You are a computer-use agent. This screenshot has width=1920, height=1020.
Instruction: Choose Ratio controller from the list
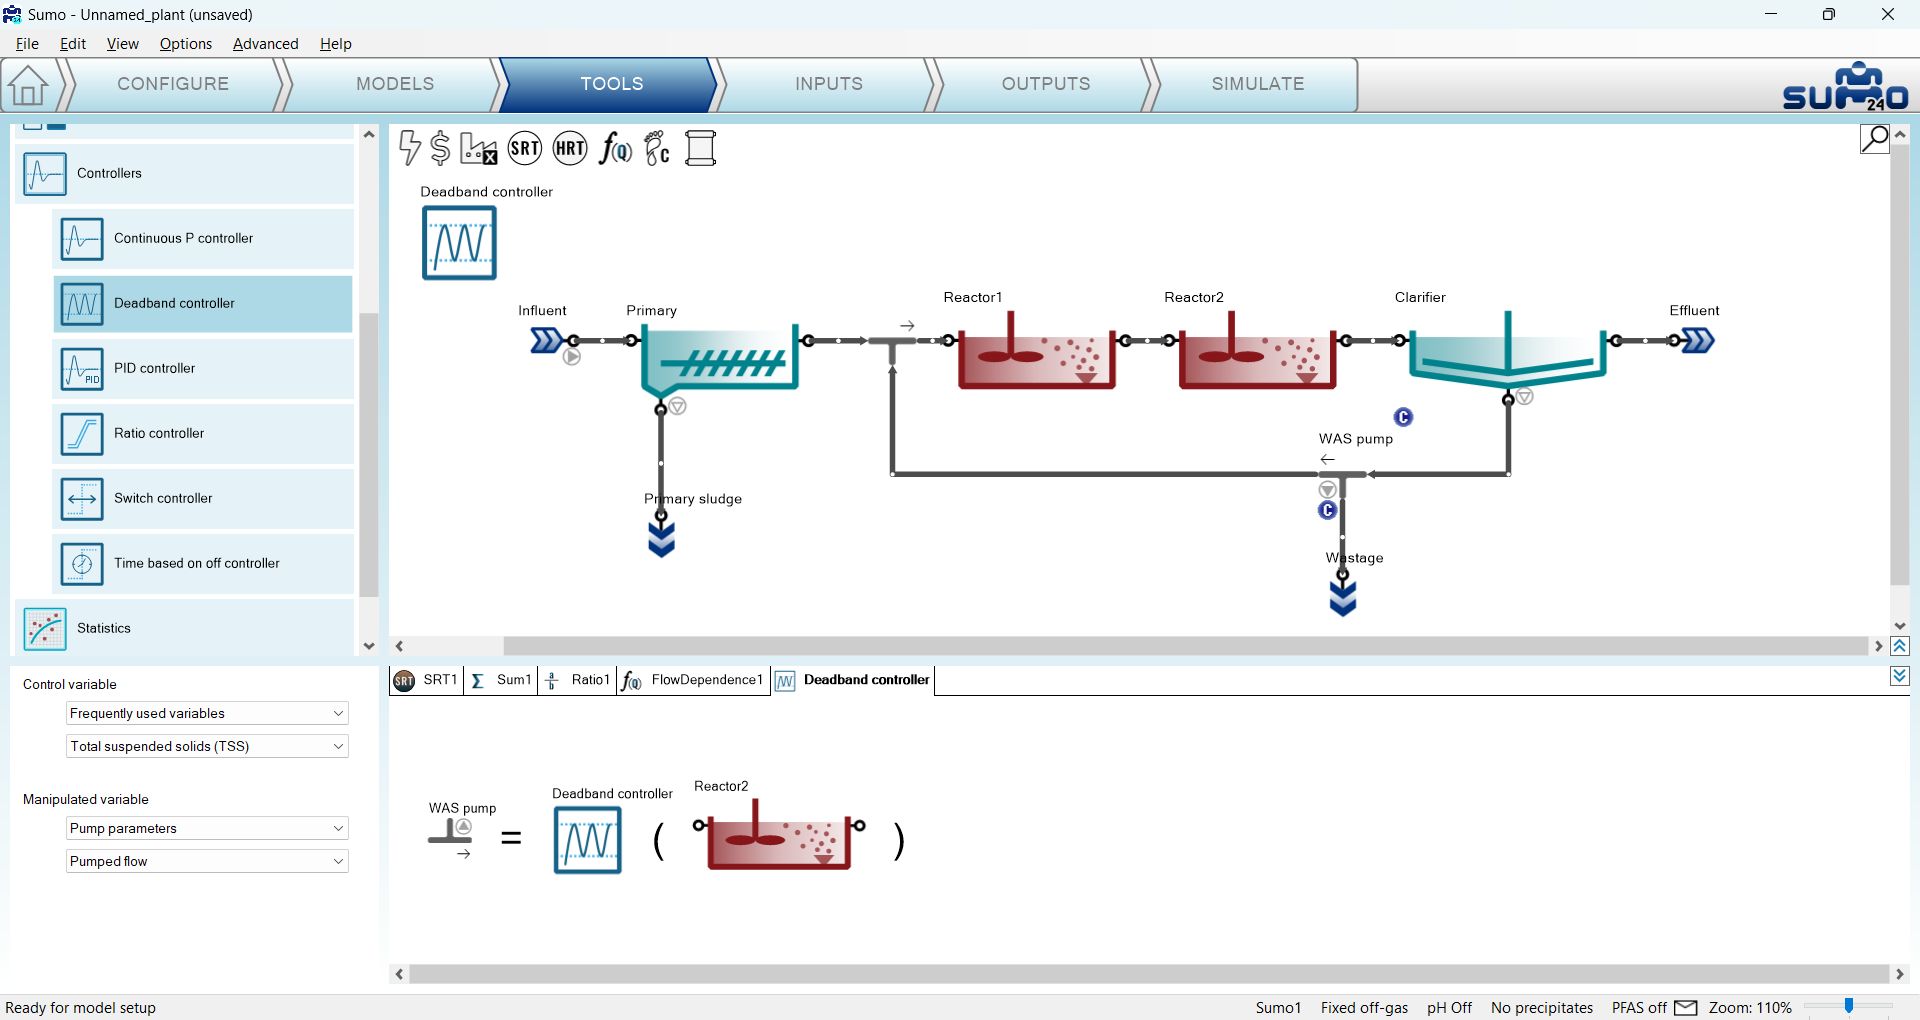(x=203, y=433)
